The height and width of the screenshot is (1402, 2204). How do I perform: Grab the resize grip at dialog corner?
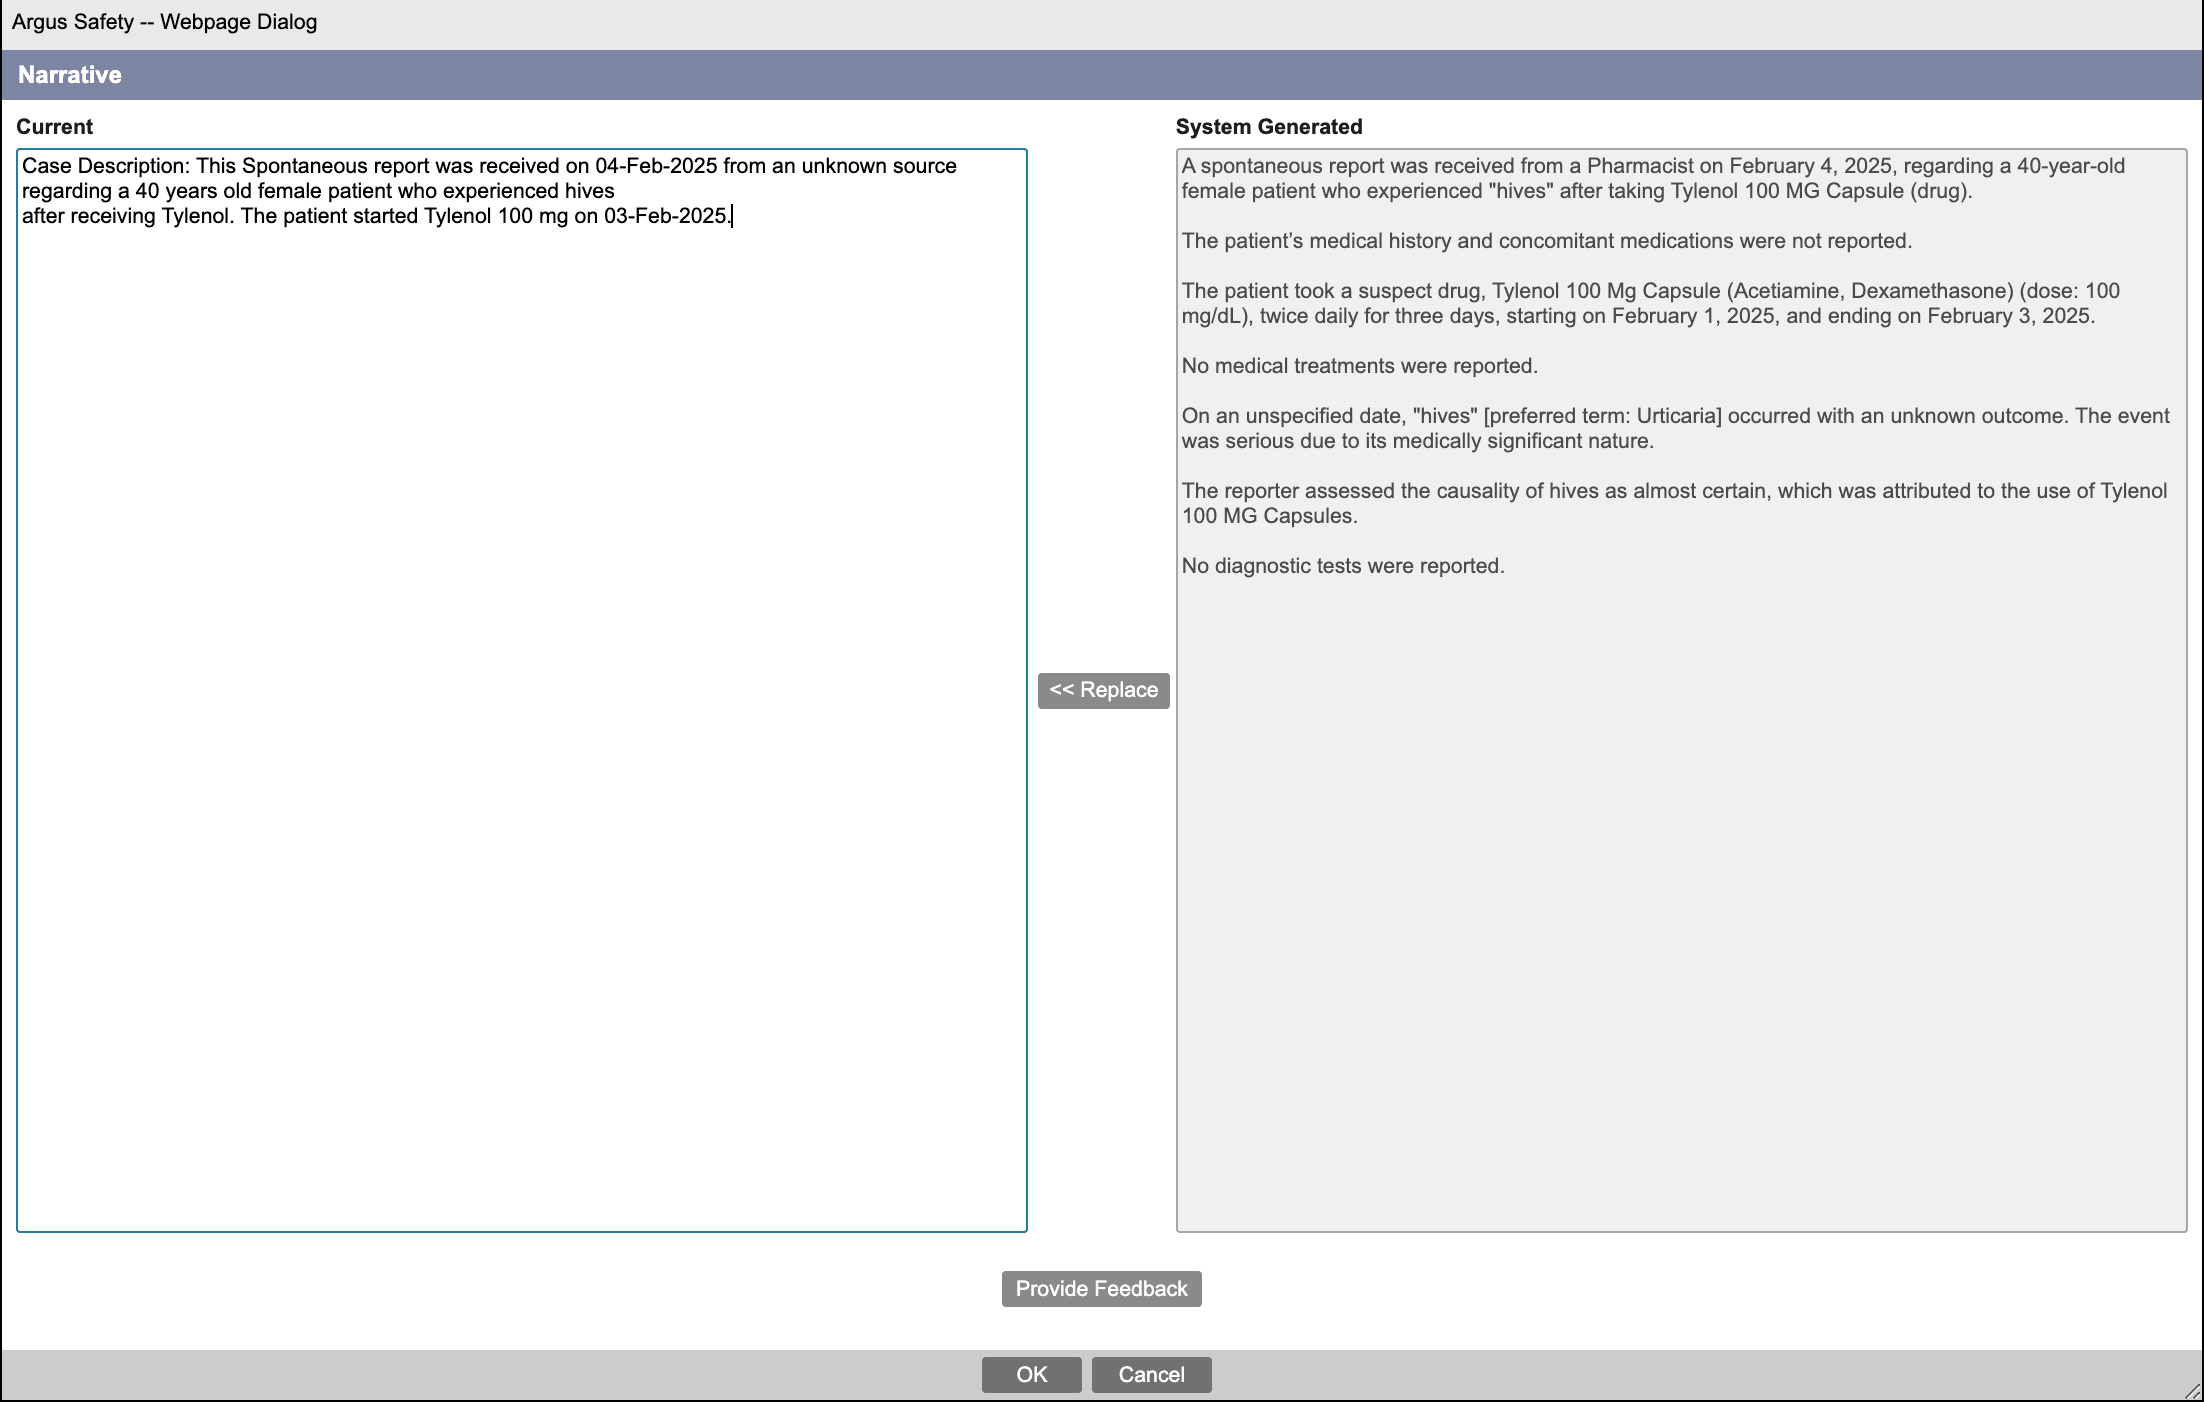click(x=2192, y=1391)
